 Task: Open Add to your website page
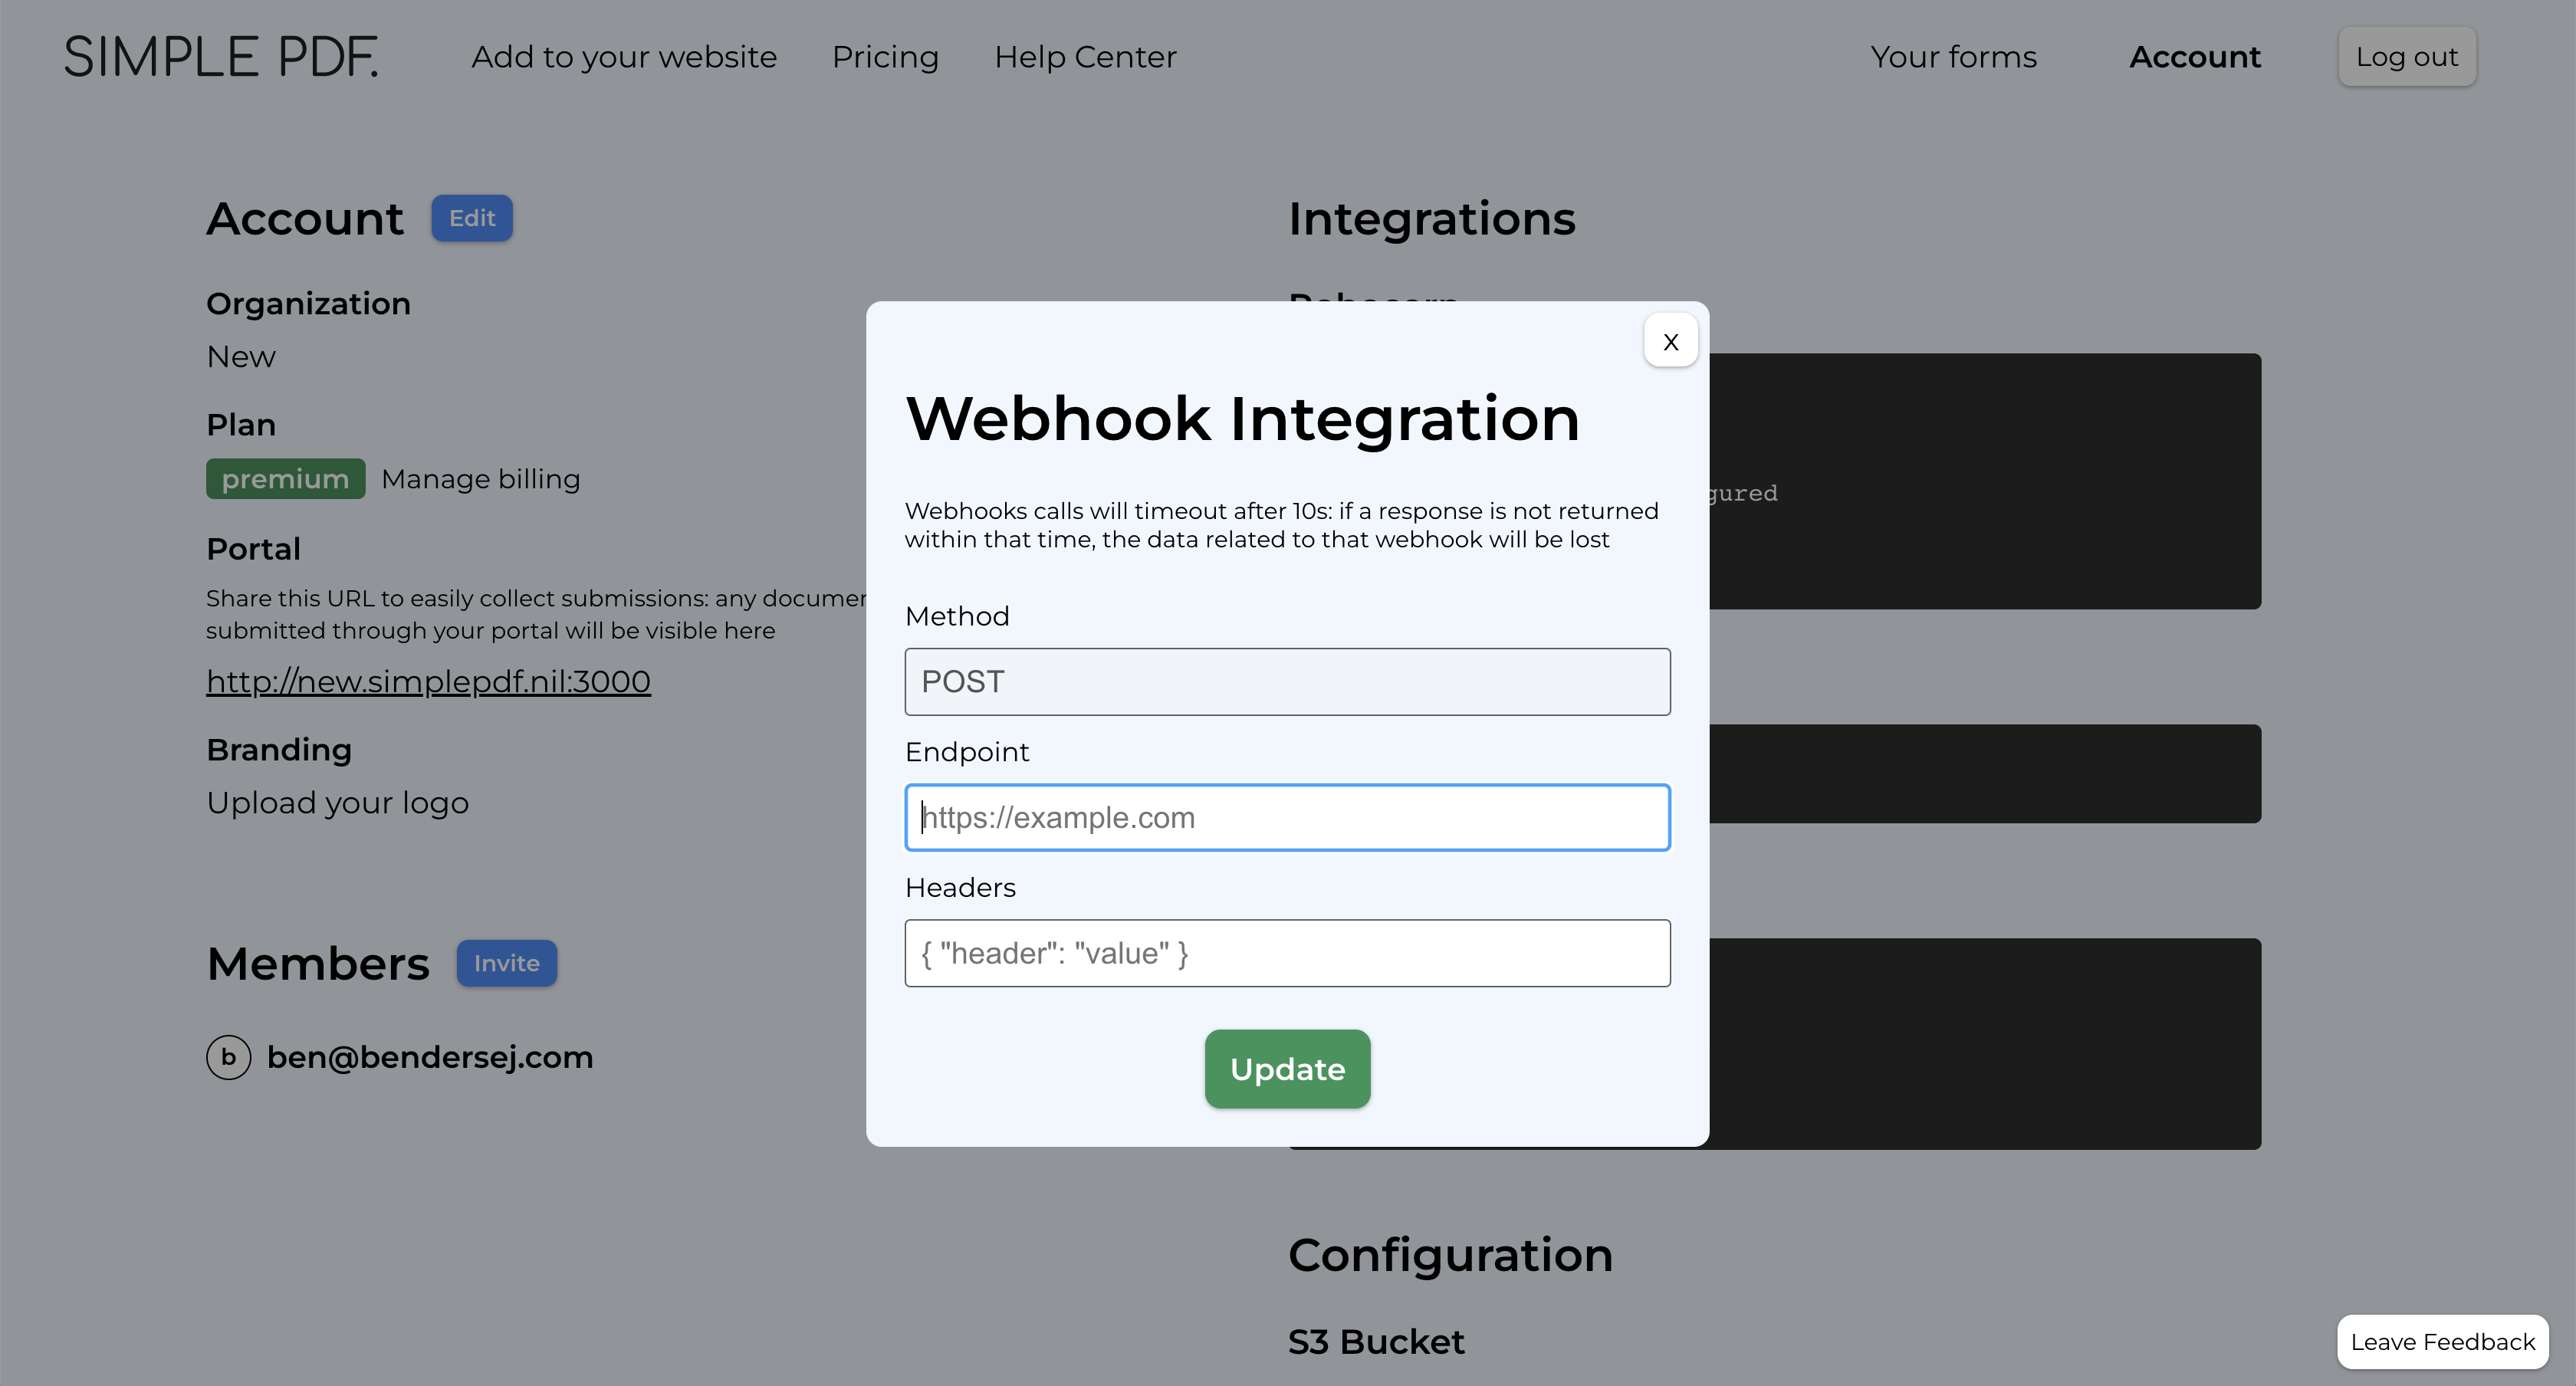pos(624,57)
